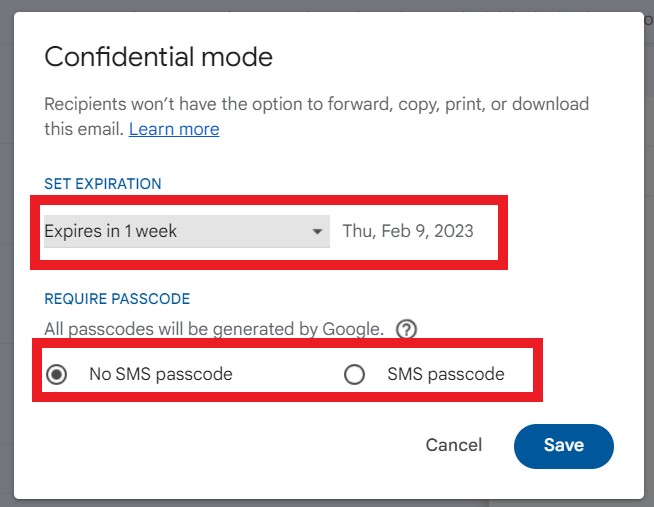
Task: Click the question mark help icon
Action: [x=406, y=329]
